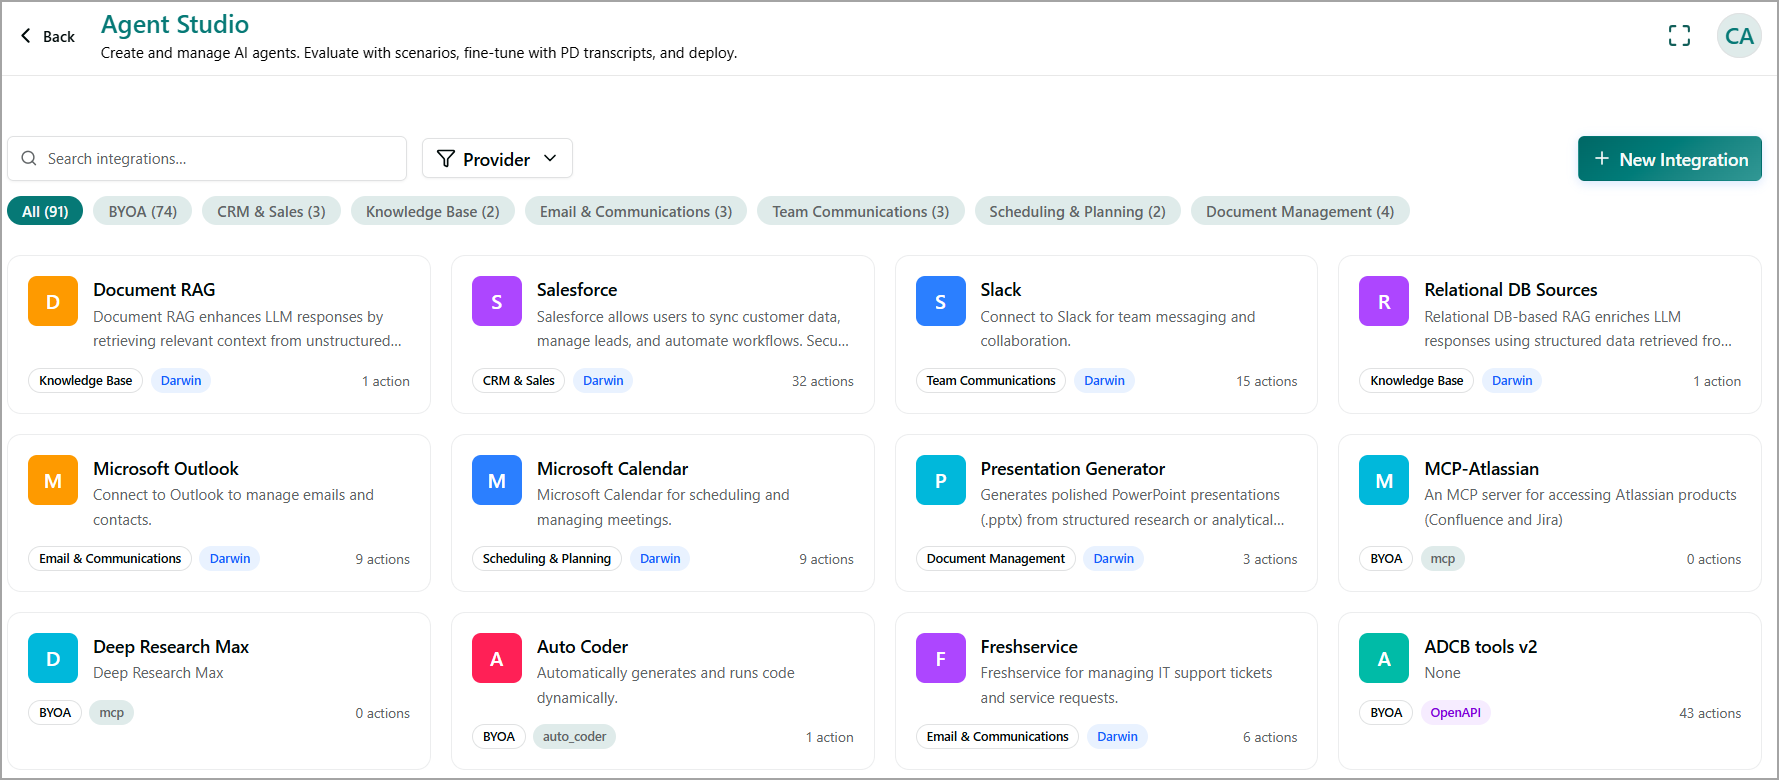The image size is (1779, 780).
Task: Click the search magnifier icon
Action: coord(29,159)
